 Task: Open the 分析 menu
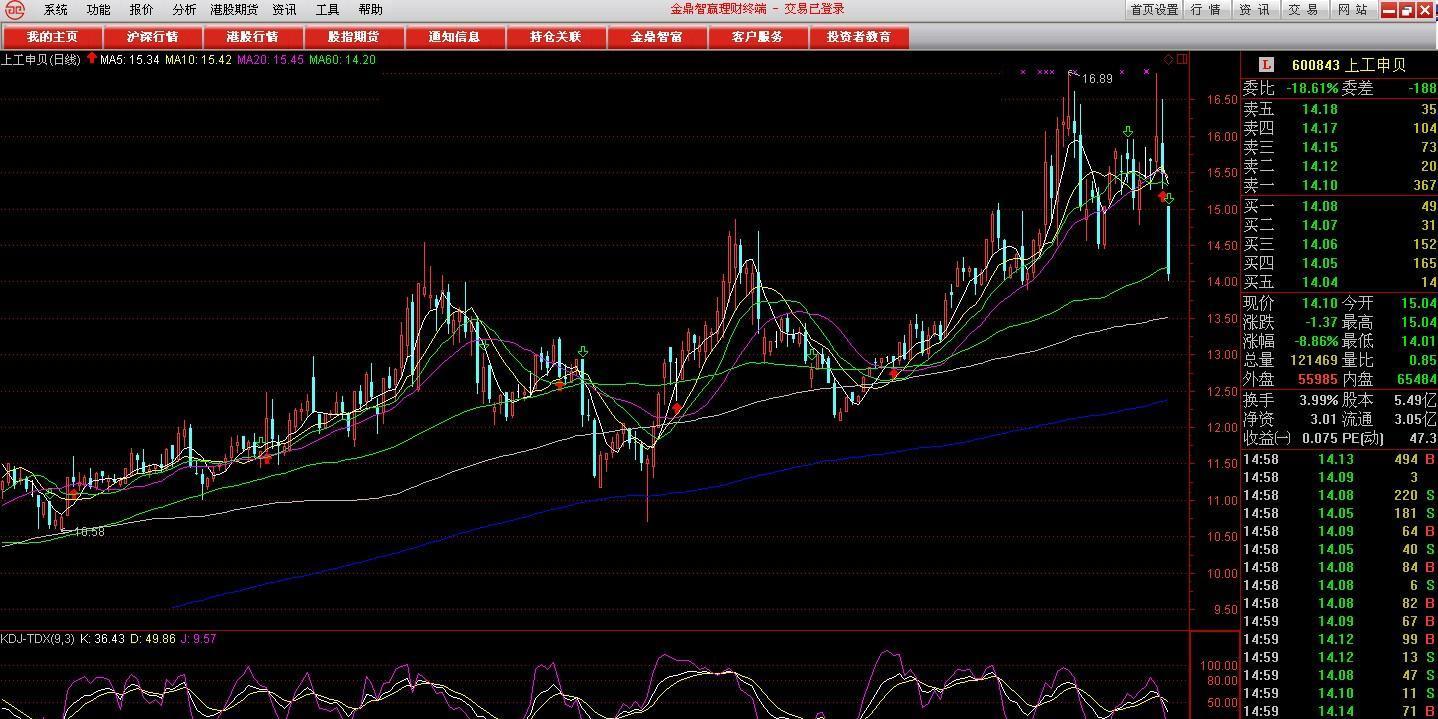(x=184, y=10)
